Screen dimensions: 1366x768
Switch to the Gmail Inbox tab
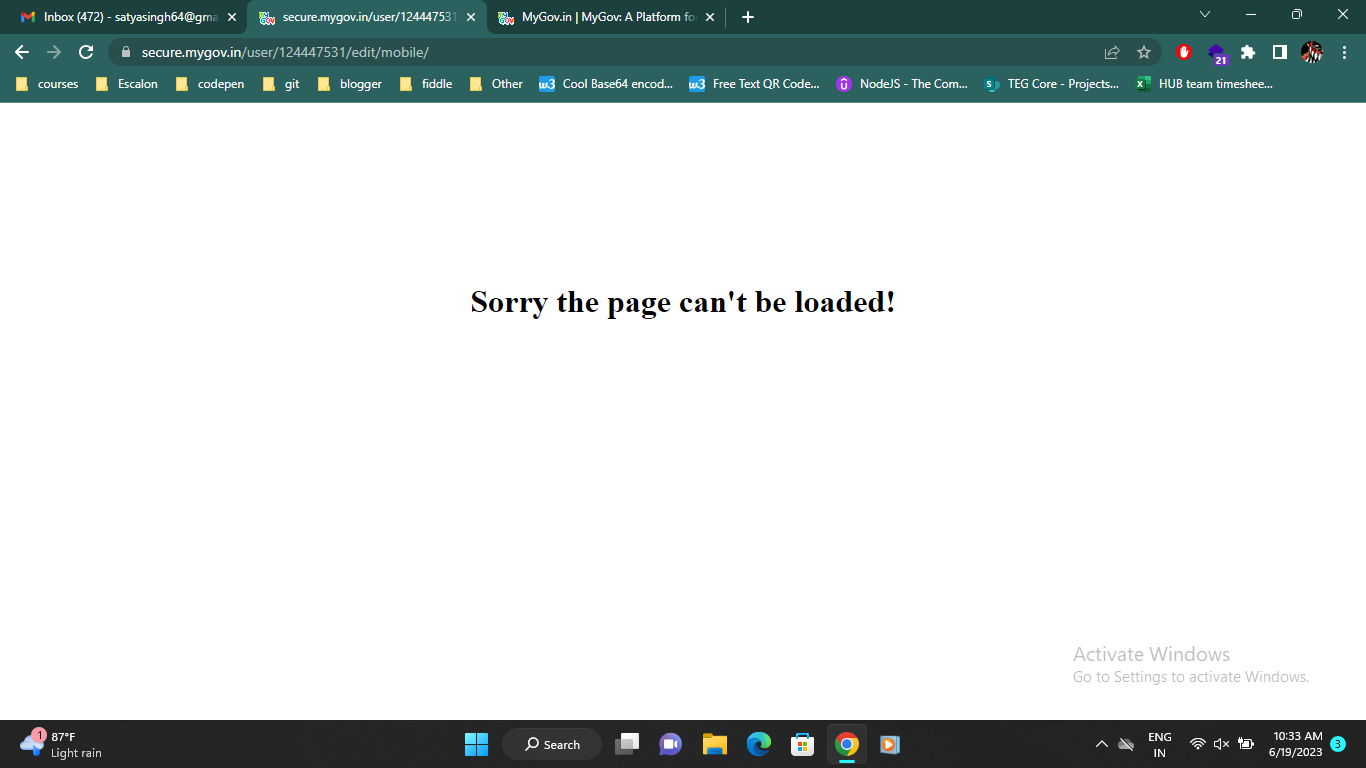[x=128, y=17]
